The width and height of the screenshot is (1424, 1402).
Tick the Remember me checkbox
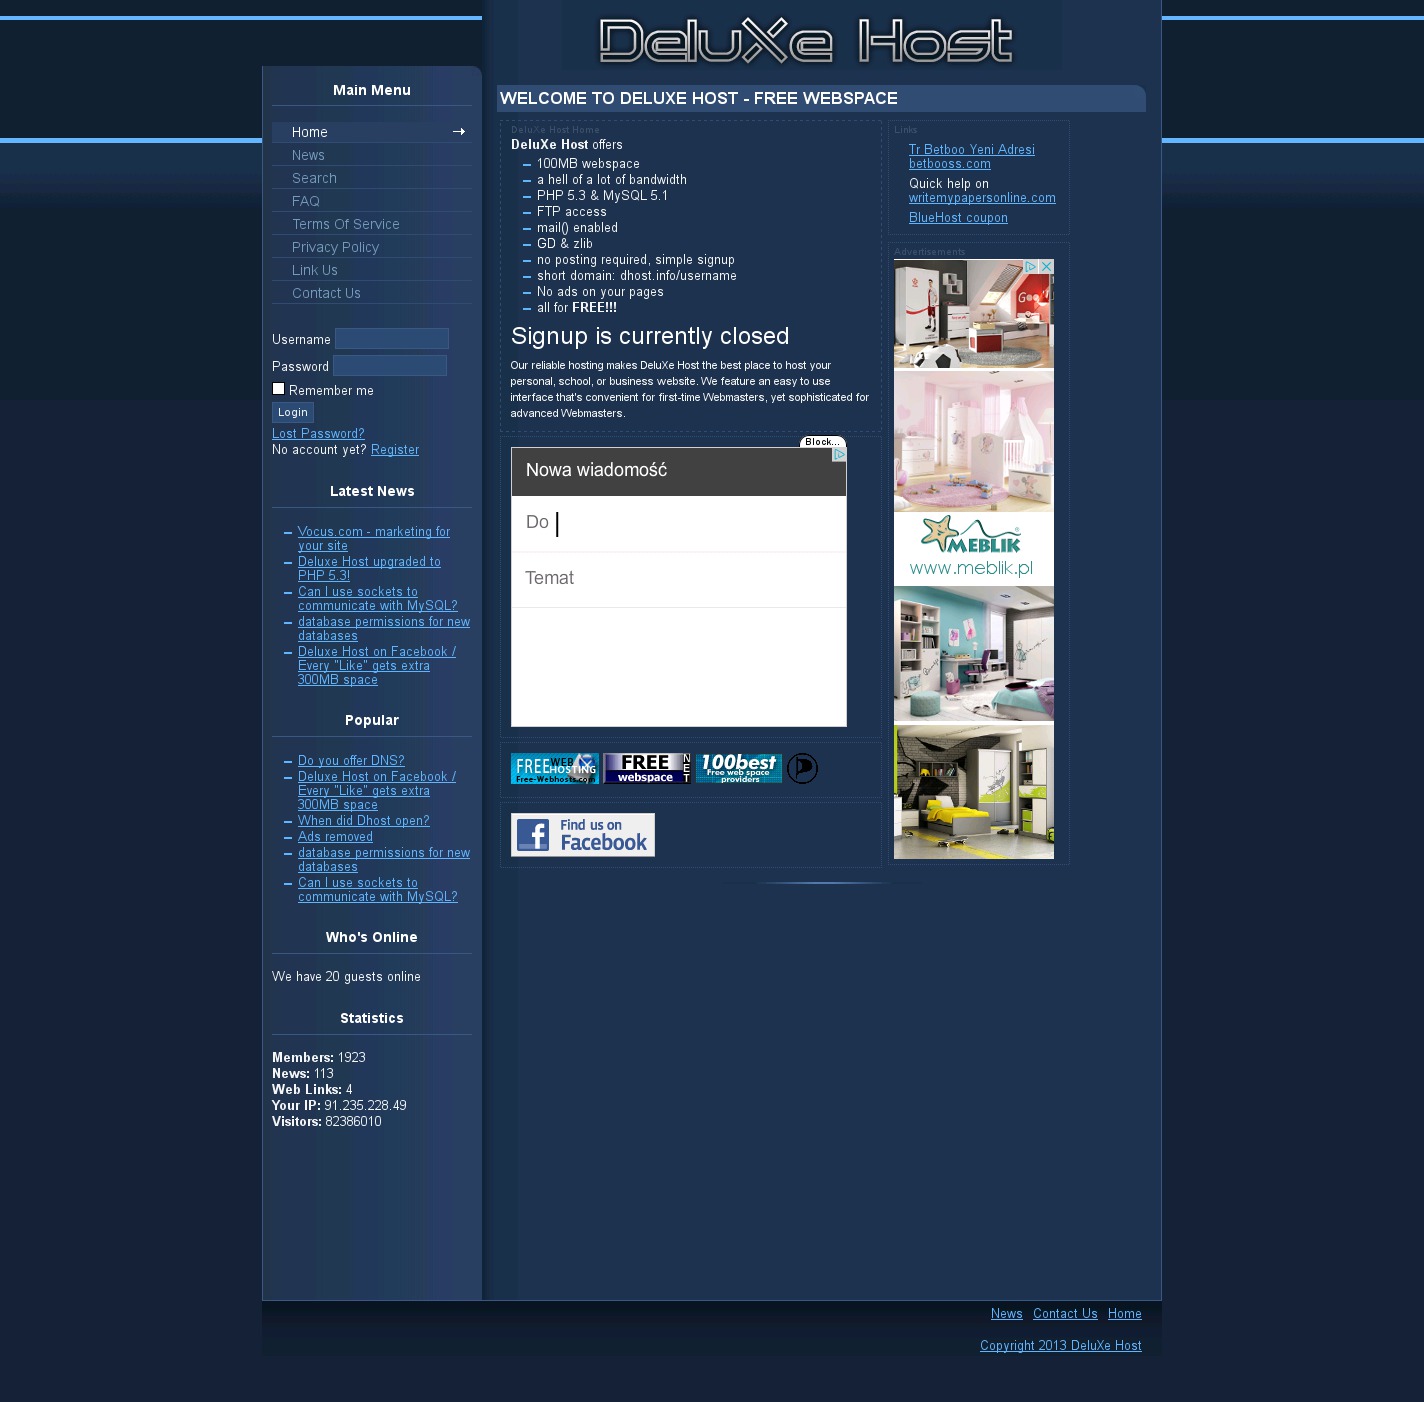coord(279,389)
